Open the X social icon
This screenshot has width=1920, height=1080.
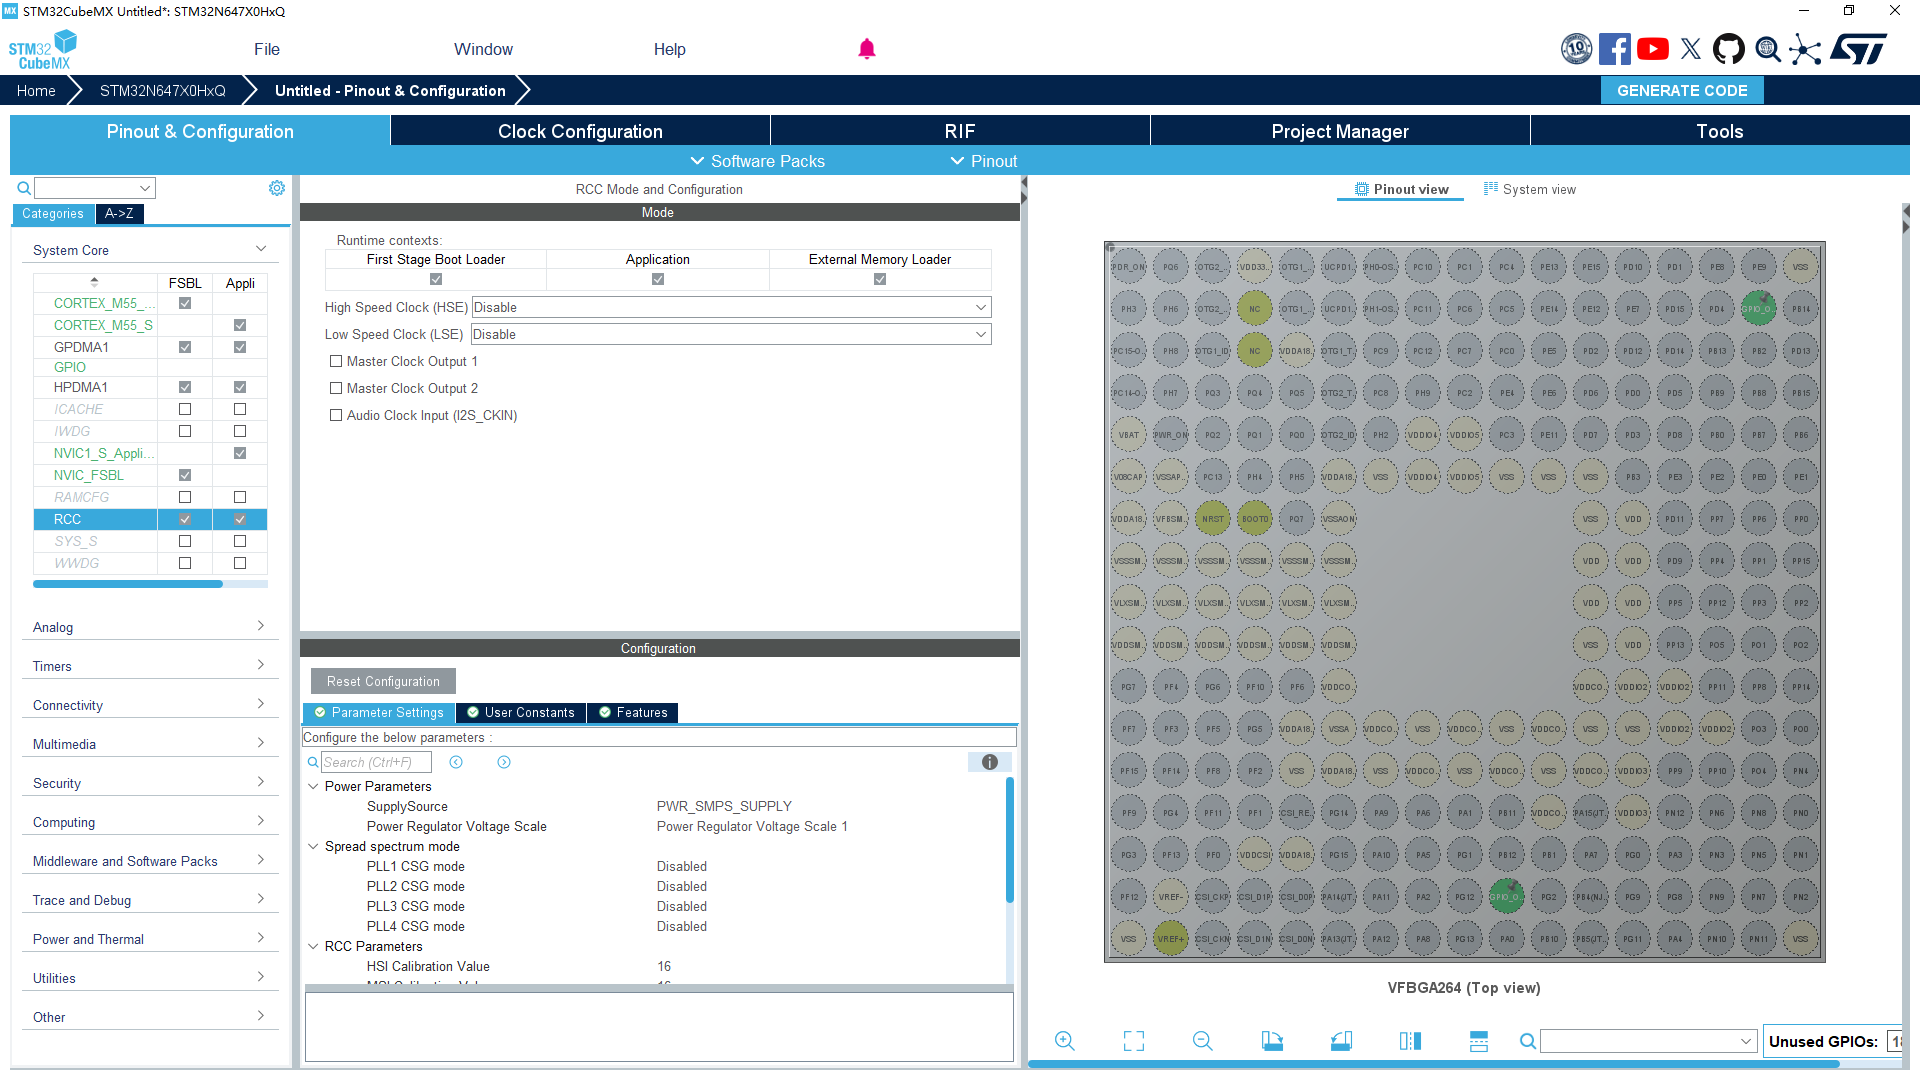tap(1691, 49)
